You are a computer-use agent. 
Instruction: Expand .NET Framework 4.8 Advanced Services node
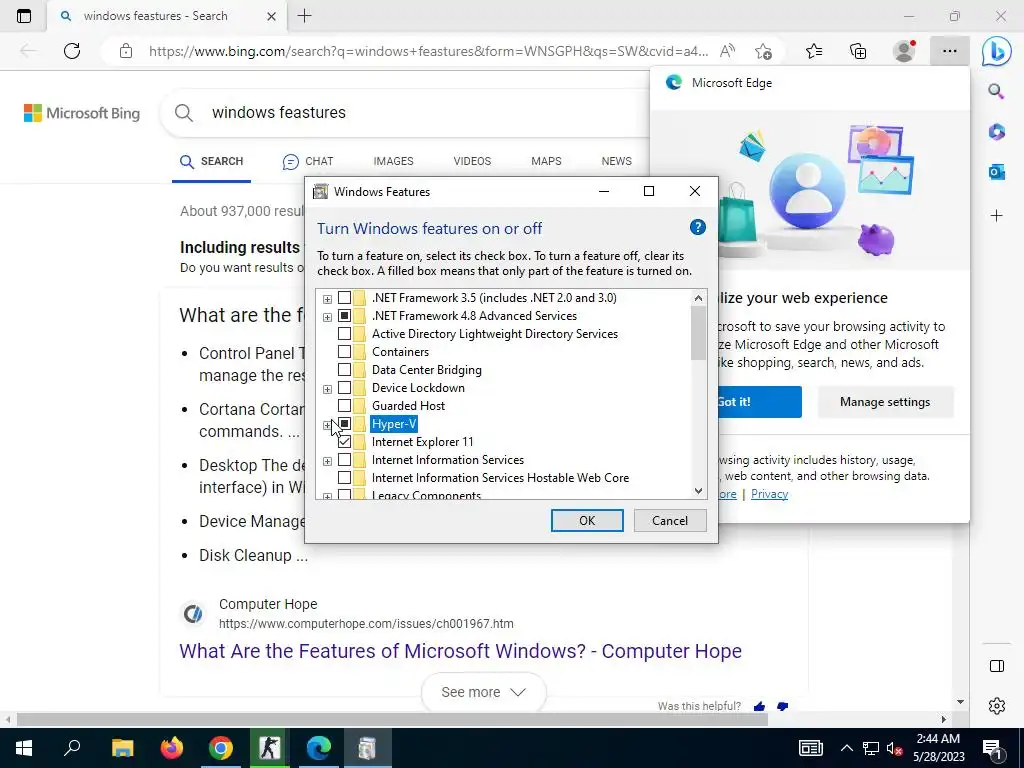click(327, 317)
